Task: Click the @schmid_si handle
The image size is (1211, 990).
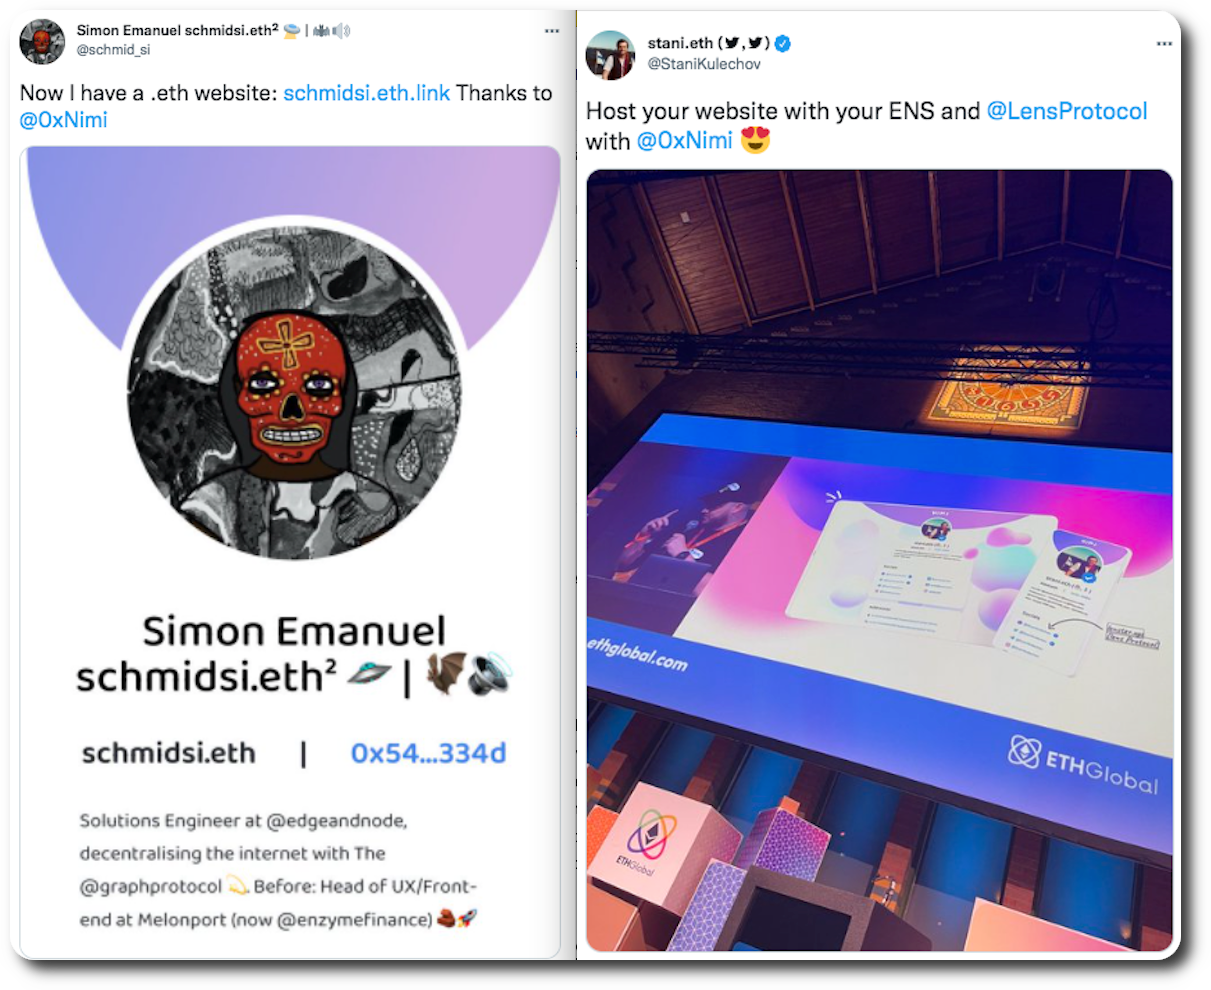Action: tap(113, 49)
